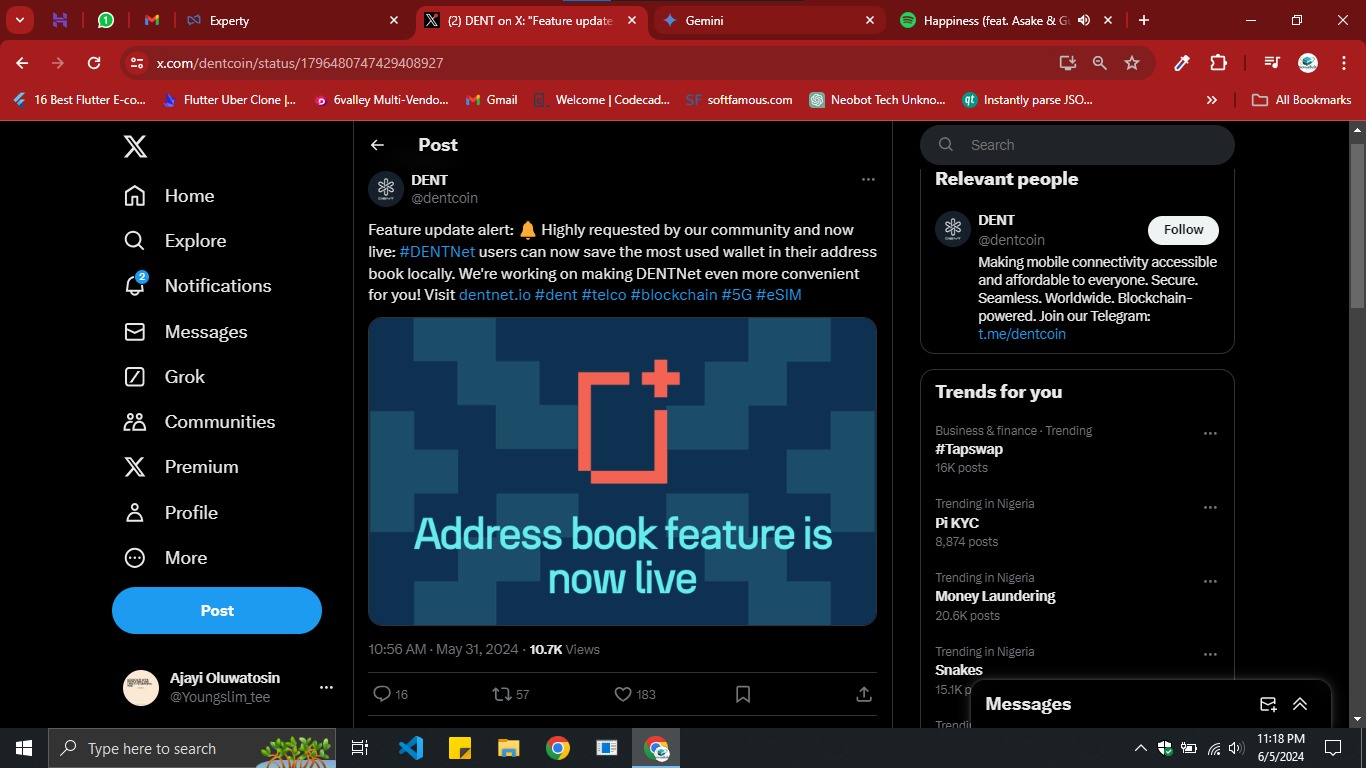
Task: Bookmark the DENT post
Action: [x=743, y=694]
